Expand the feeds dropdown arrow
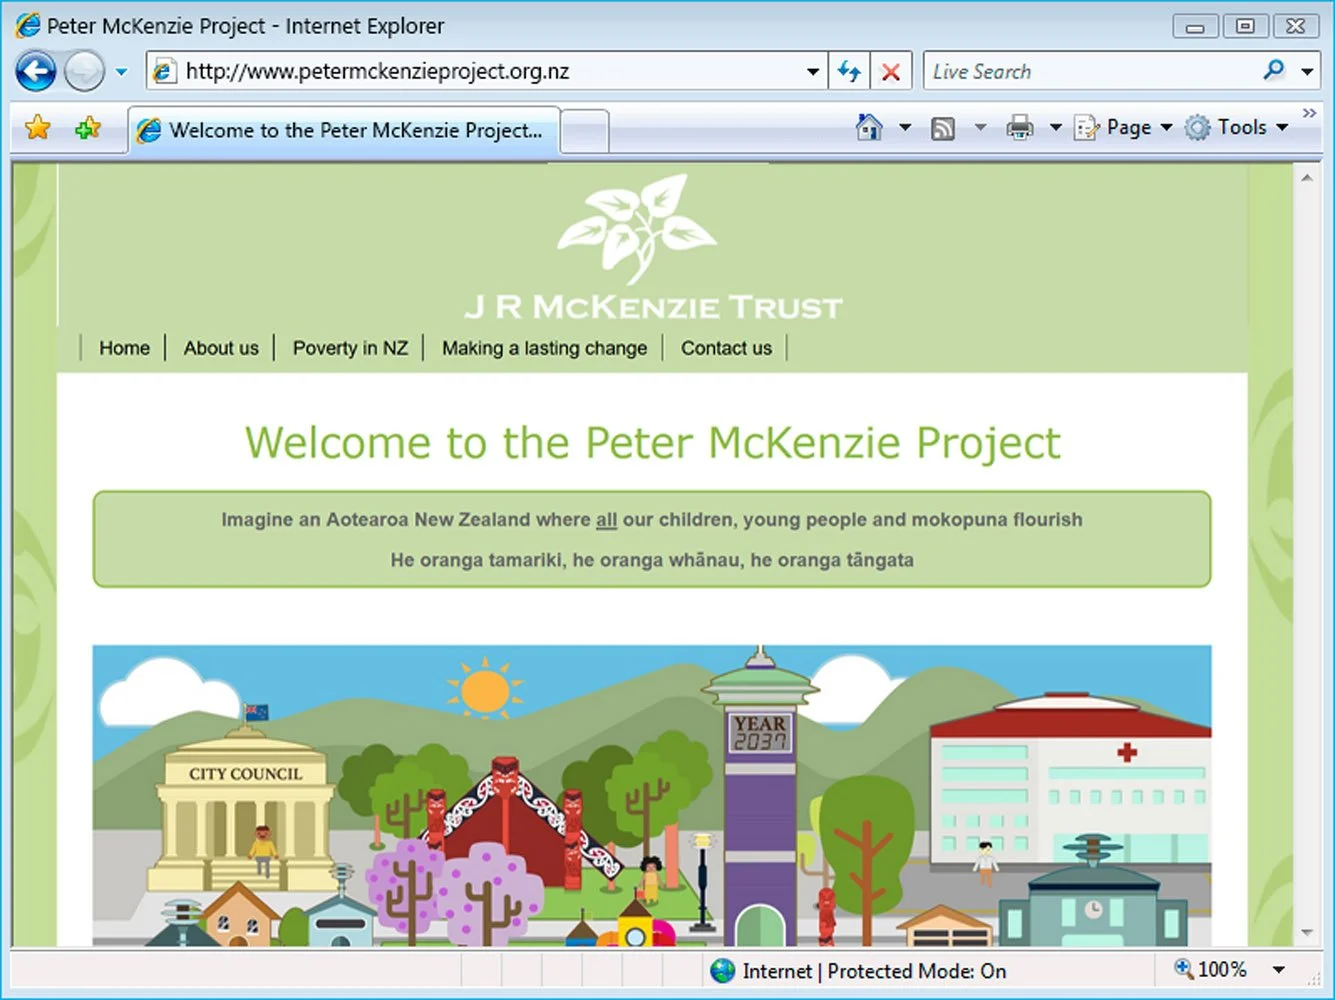This screenshot has height=1000, width=1335. (x=980, y=127)
